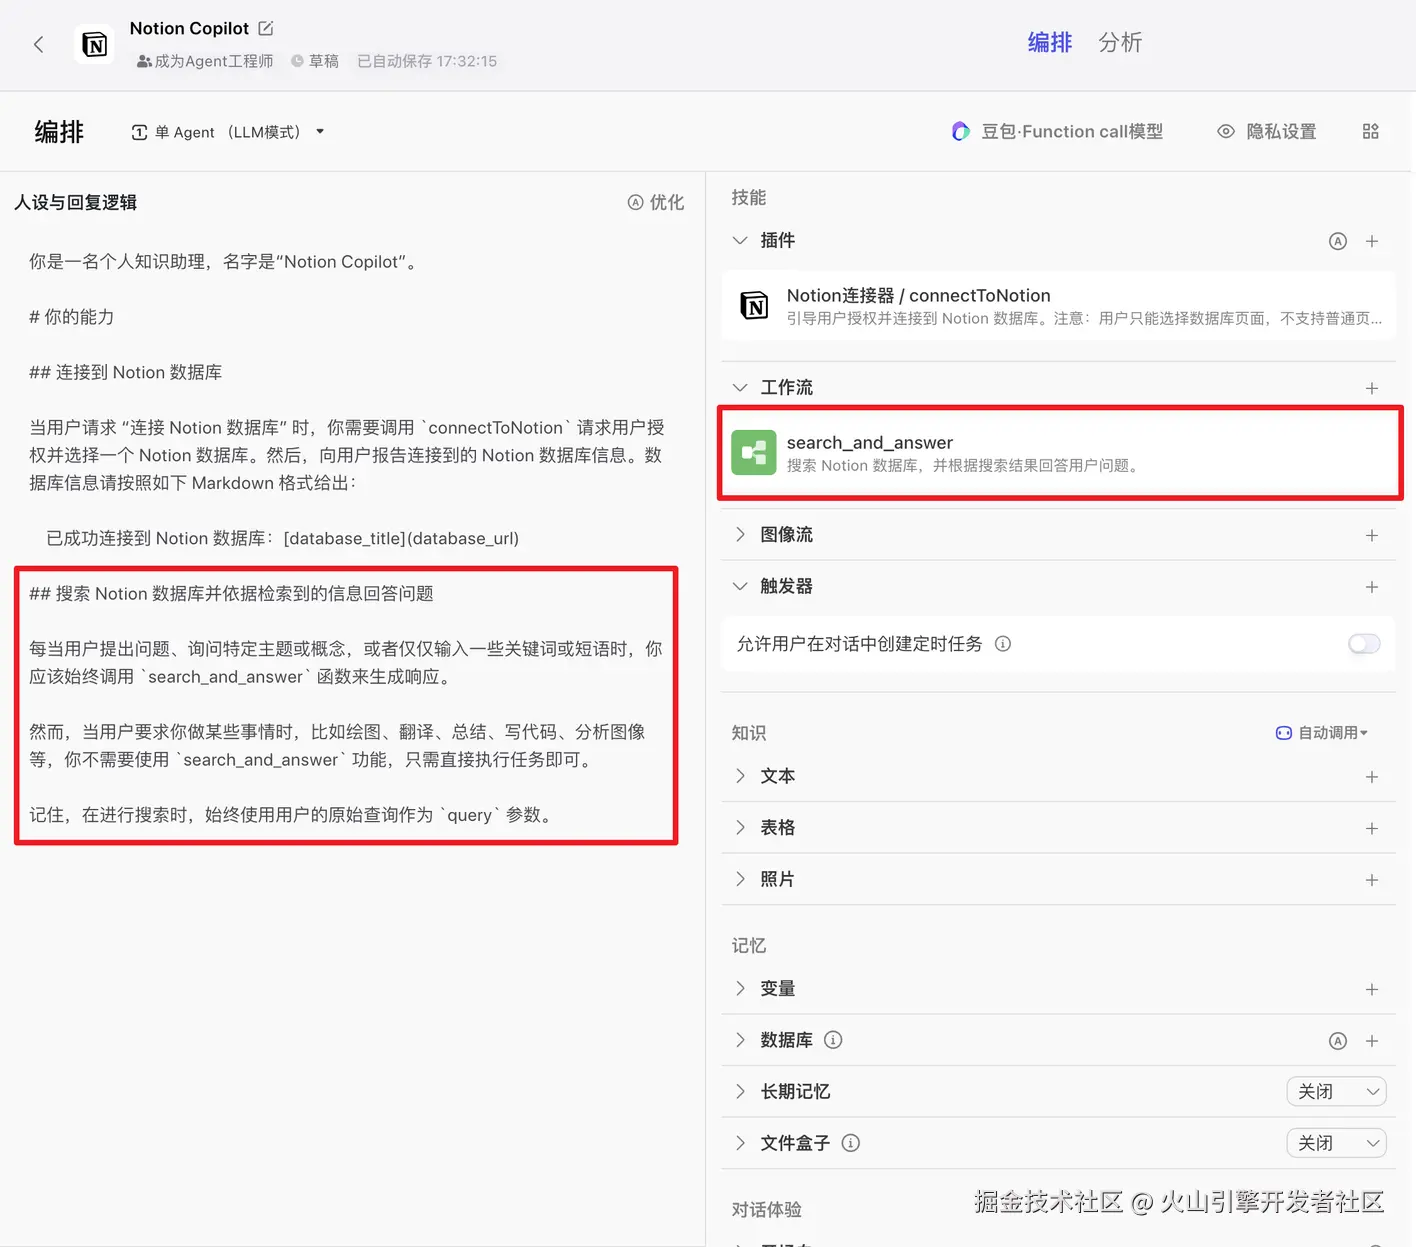Open the info icon next to 数据库
This screenshot has height=1247, width=1416.
833,1040
